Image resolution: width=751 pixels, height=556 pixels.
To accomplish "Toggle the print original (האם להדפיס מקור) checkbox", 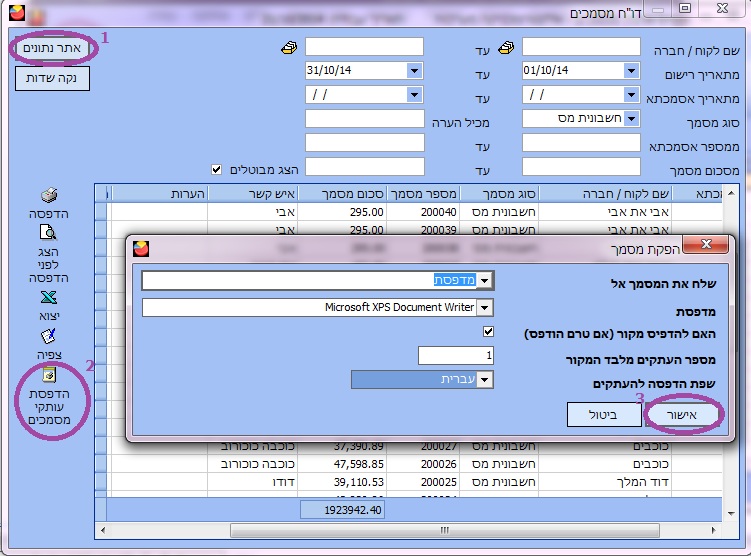I will point(488,331).
